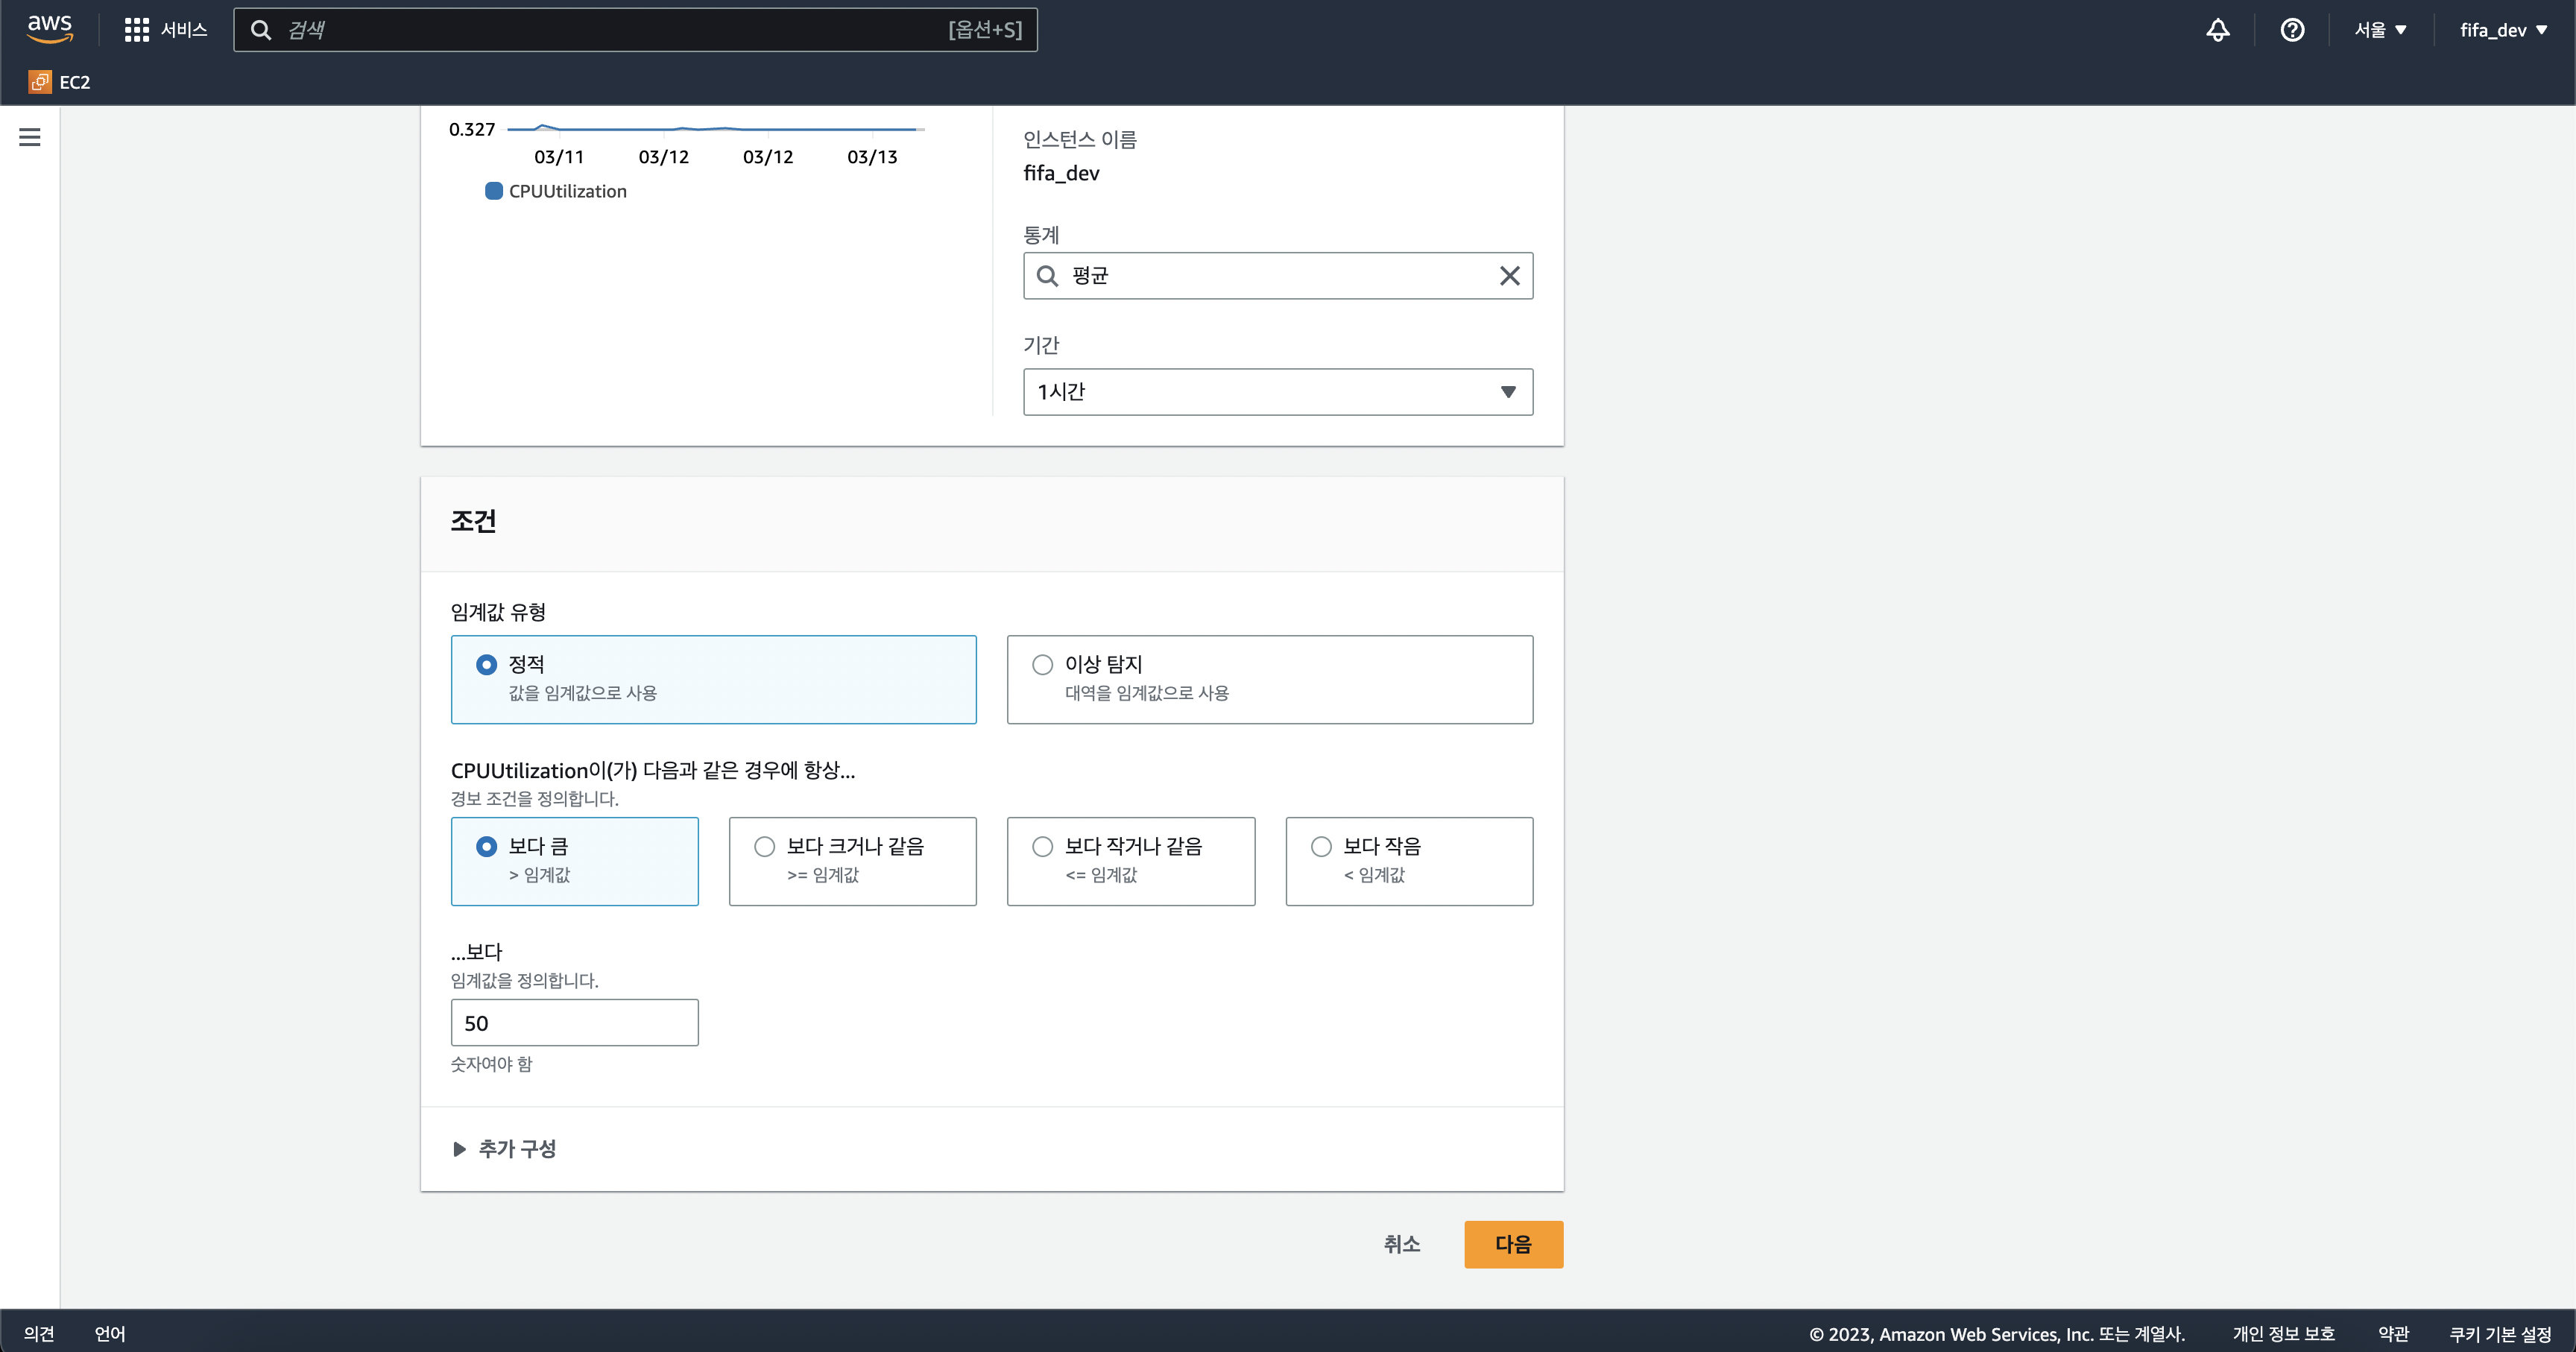Screen dimensions: 2576x1352
Task: Open the hamburger side navigation menu
Action: point(30,137)
